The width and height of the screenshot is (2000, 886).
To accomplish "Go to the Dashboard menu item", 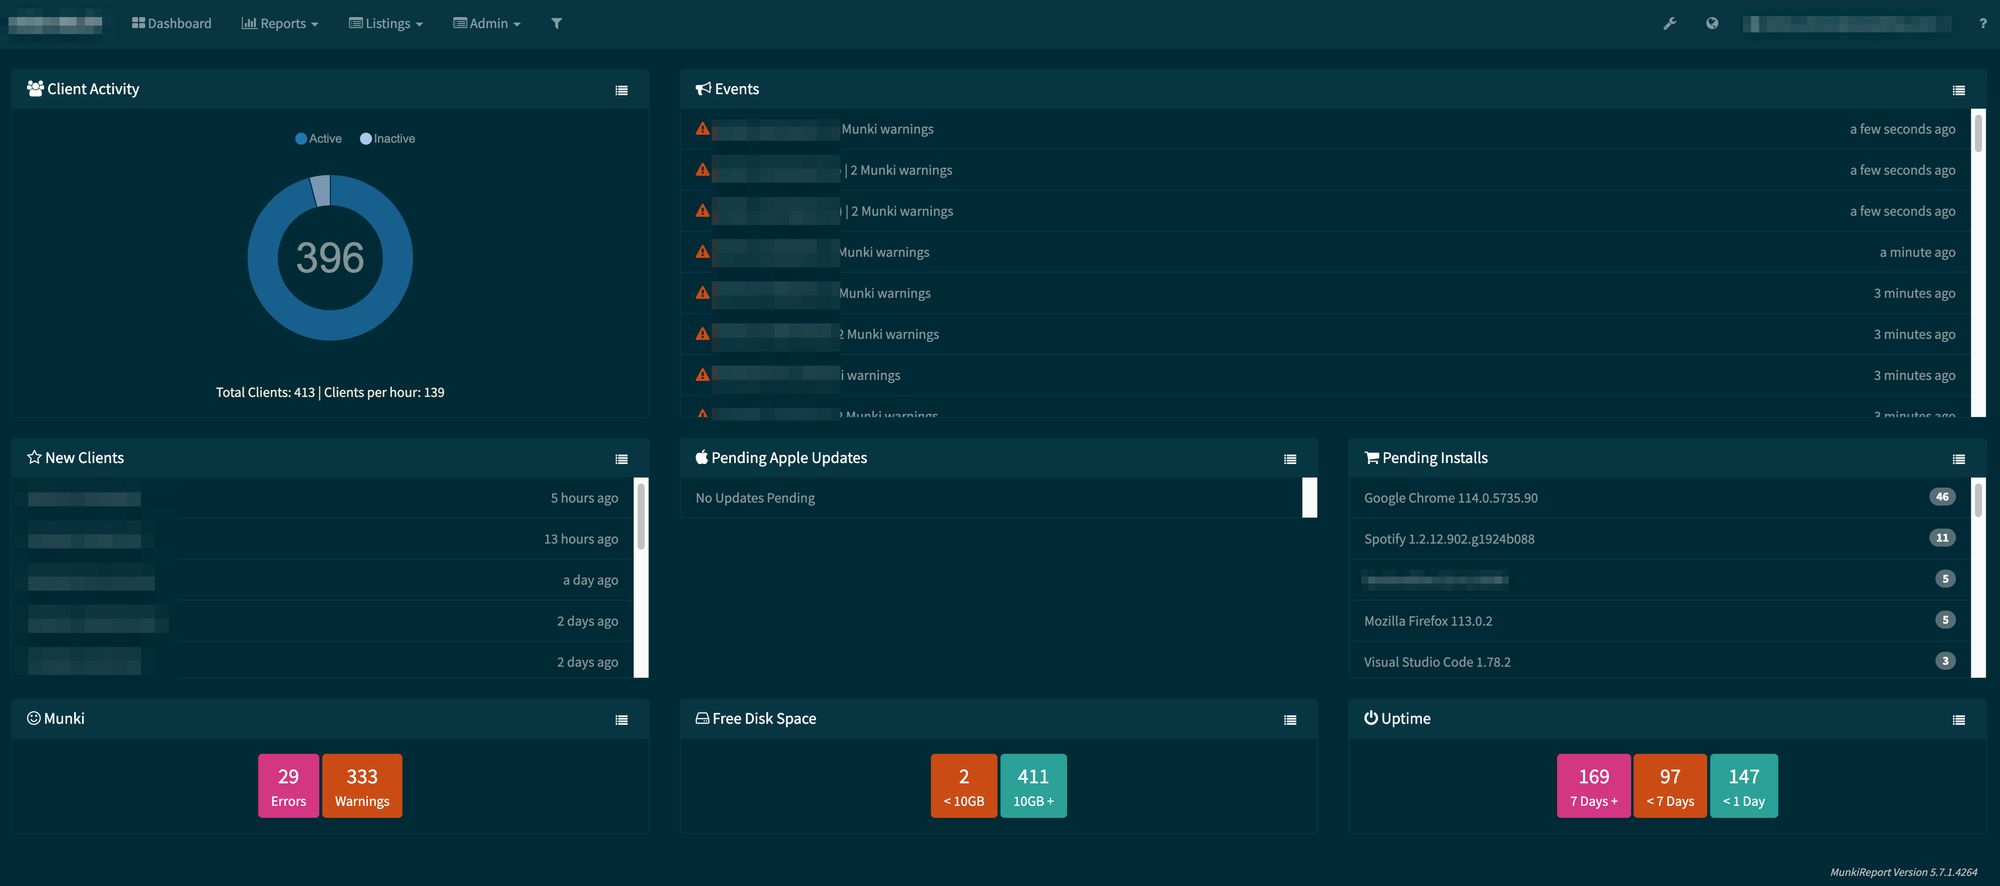I will click(x=172, y=23).
